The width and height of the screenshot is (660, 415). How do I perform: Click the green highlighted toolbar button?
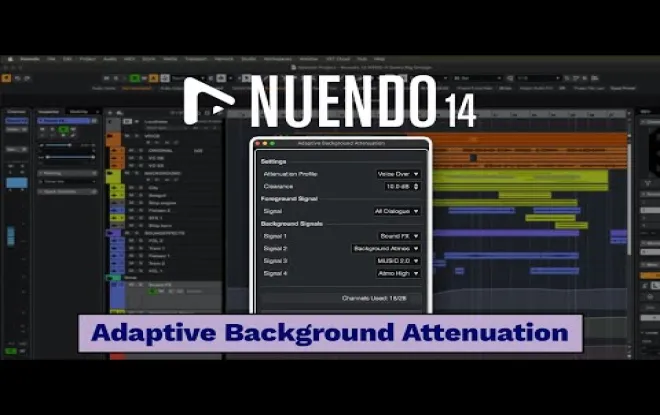point(135,78)
